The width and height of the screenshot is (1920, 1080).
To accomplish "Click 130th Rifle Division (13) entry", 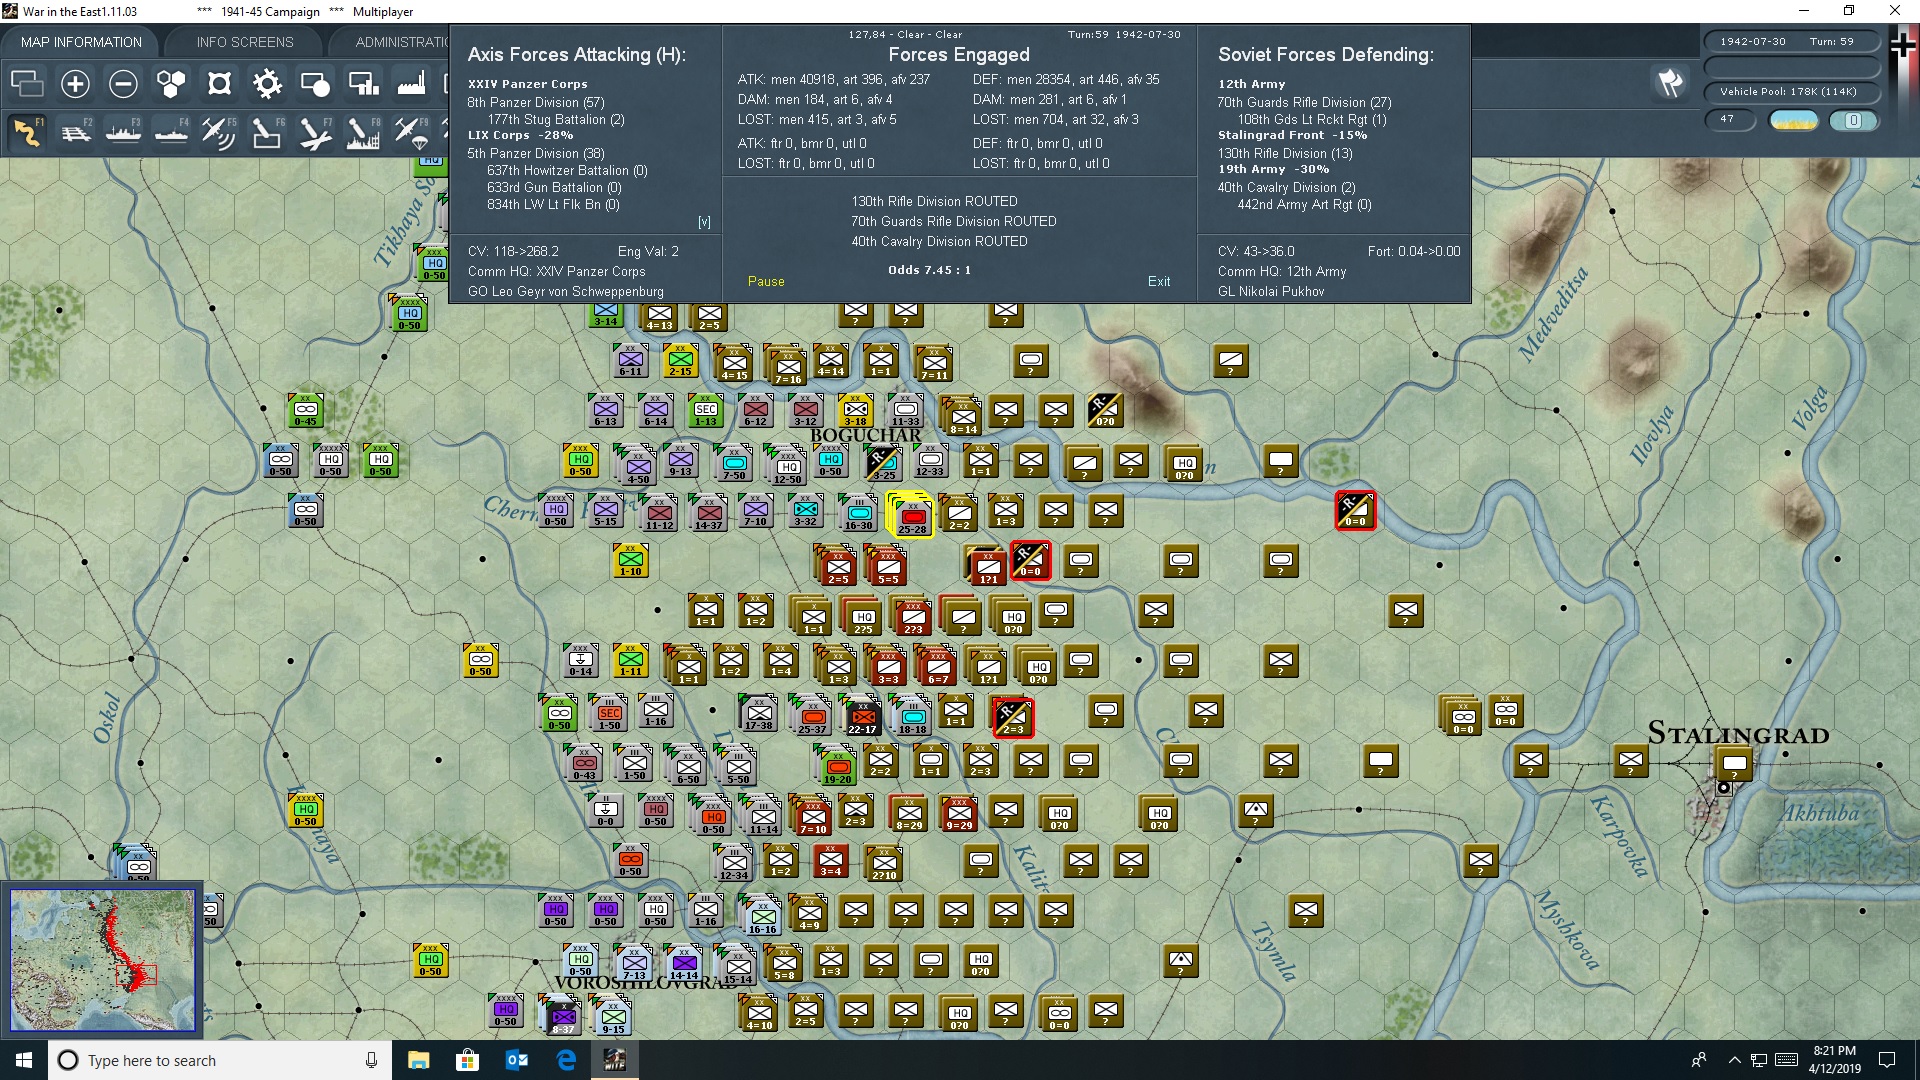I will click(x=1285, y=153).
